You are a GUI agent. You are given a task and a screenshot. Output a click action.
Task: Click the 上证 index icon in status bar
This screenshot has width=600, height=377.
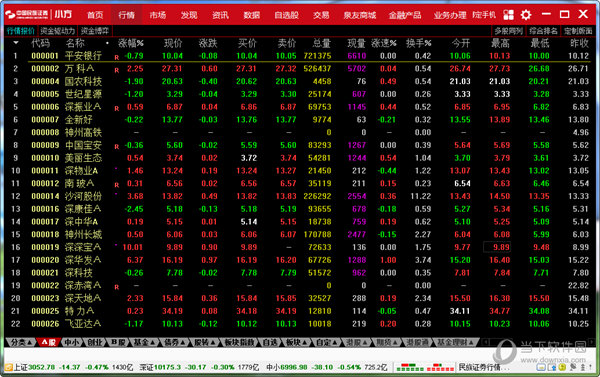tap(8, 367)
